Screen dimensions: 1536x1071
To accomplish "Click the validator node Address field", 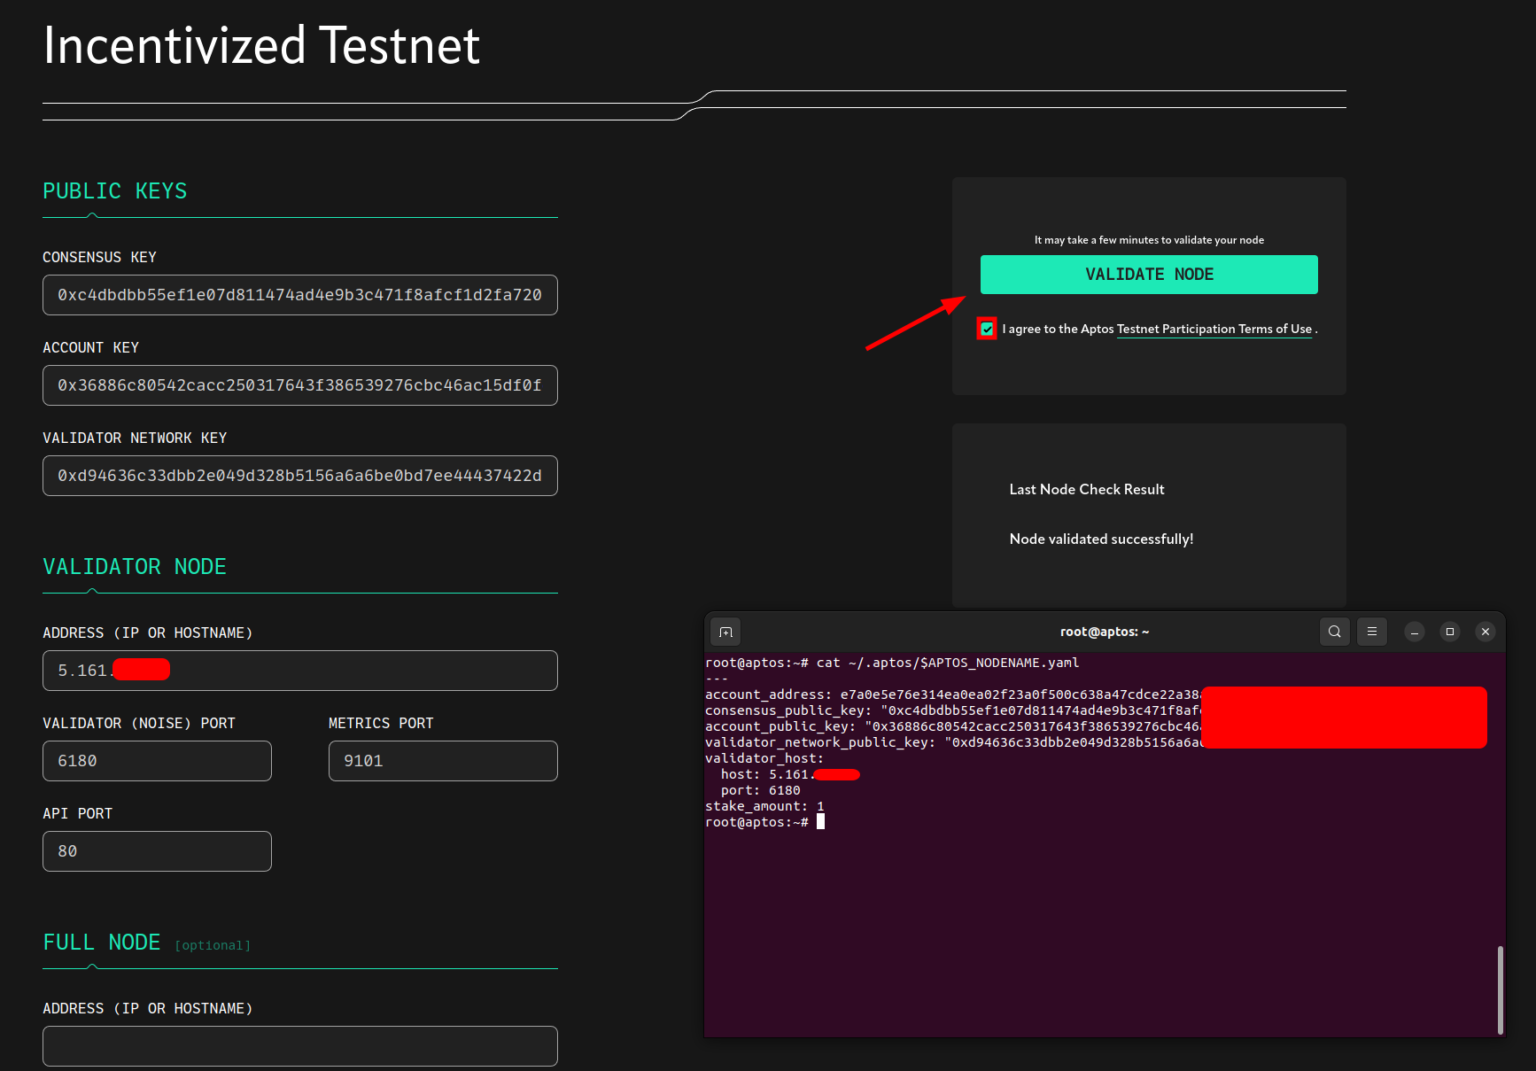I will [x=300, y=670].
